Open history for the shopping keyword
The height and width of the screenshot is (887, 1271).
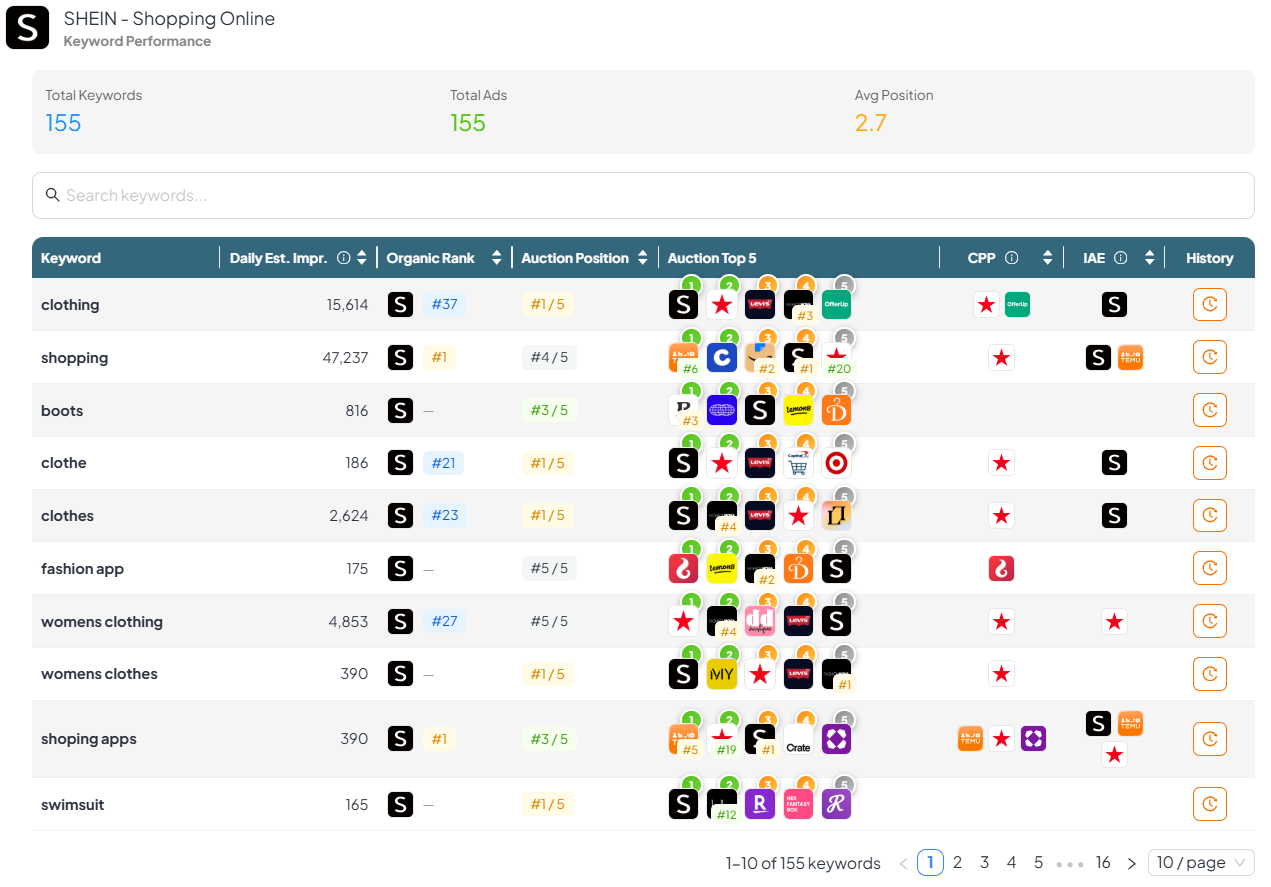[1209, 357]
